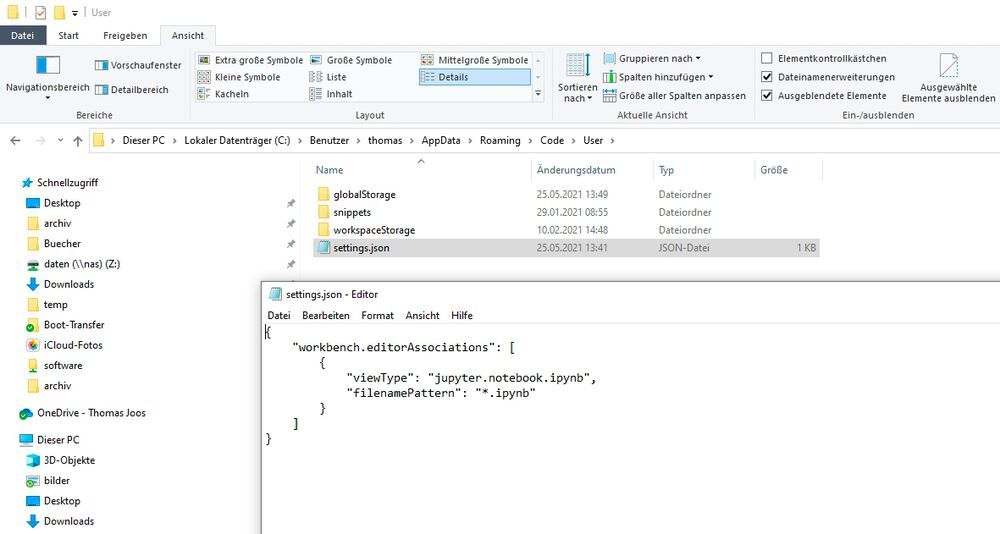Select Große Symbole layout
Viewport: 1000px width, 534px height.
[351, 60]
